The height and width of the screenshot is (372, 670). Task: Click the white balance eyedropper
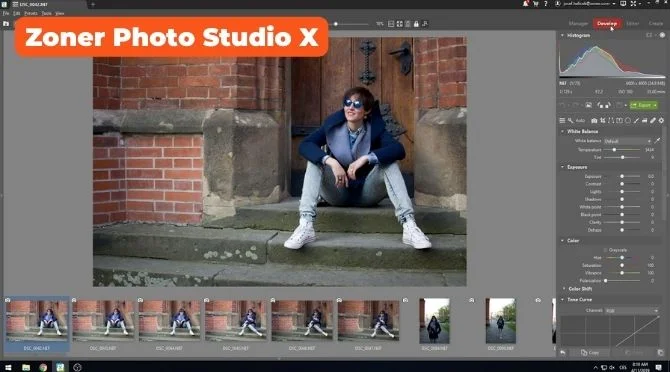pos(657,141)
